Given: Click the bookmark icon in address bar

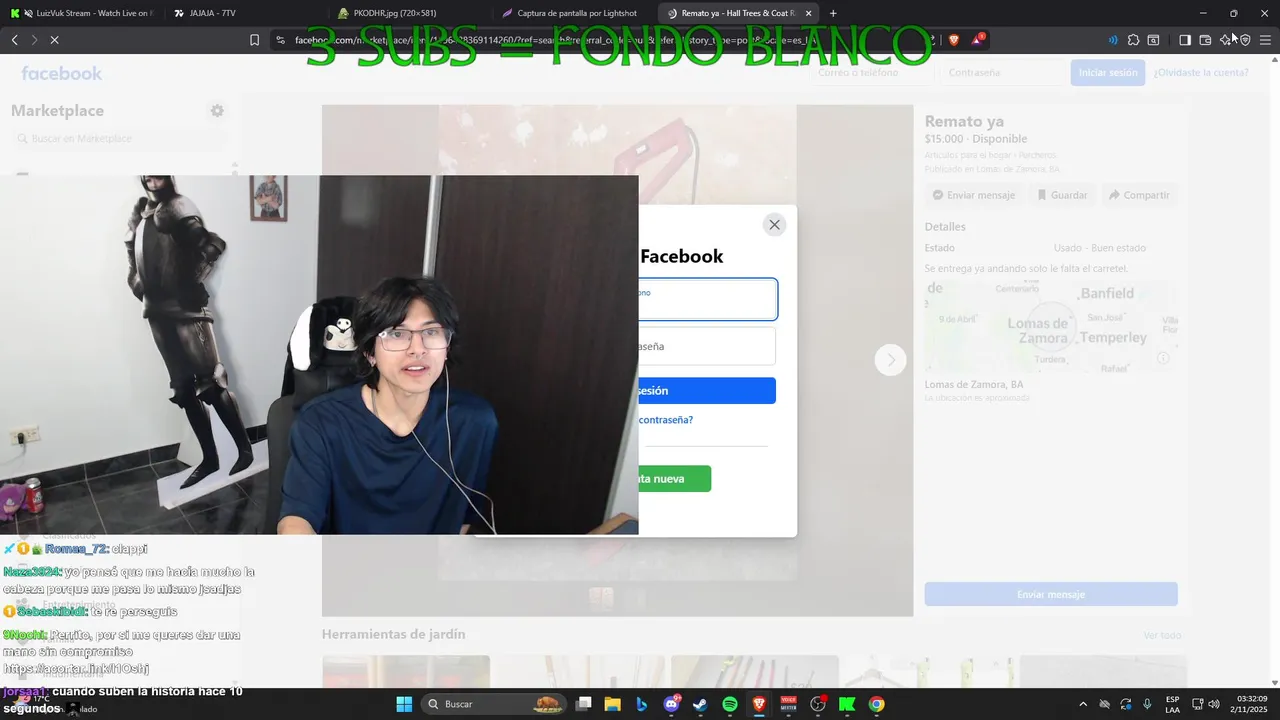Looking at the screenshot, I should point(254,40).
